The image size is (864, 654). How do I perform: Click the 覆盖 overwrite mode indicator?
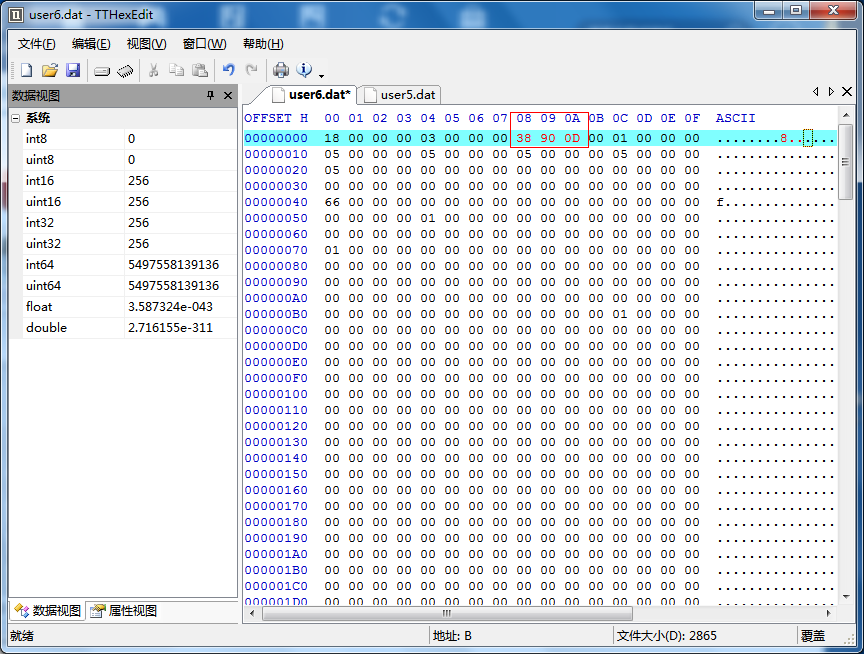813,636
